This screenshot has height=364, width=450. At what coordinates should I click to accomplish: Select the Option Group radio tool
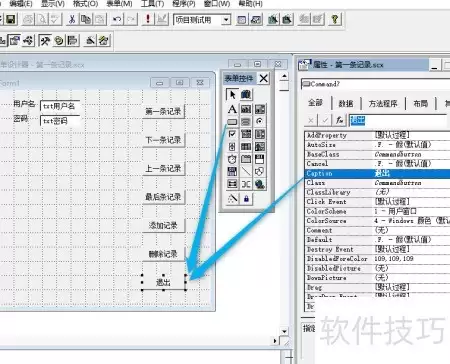[260, 121]
